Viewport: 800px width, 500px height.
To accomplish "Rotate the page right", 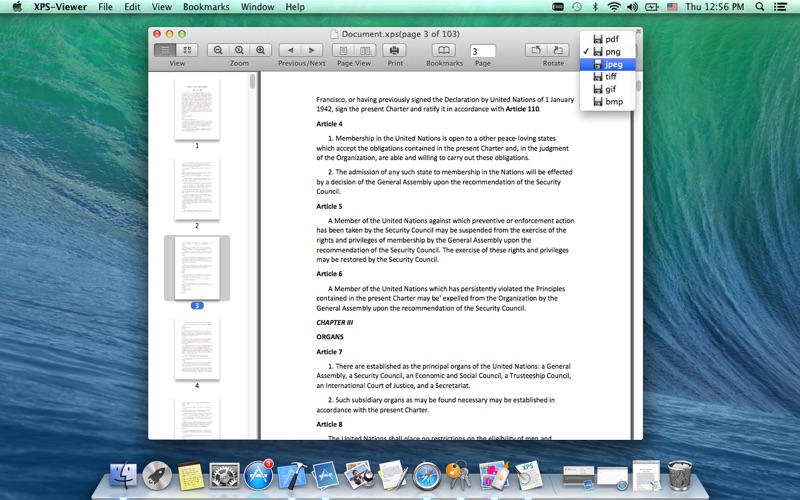I will pos(558,50).
